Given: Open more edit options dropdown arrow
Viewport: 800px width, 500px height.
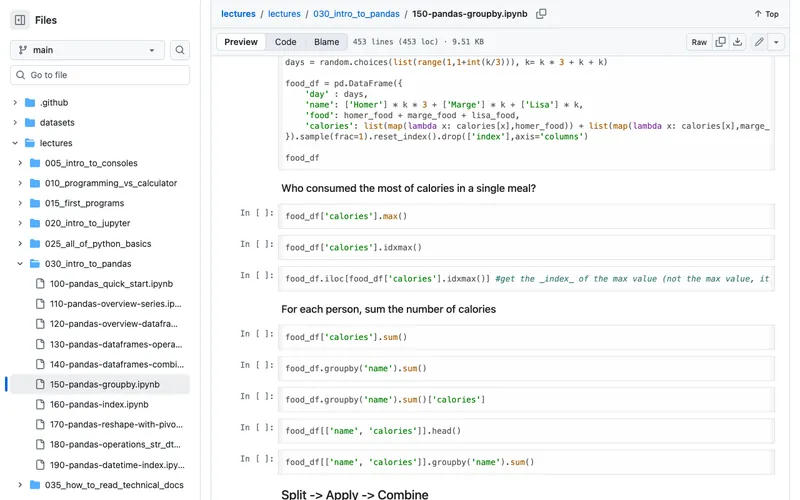Looking at the screenshot, I should (x=776, y=42).
